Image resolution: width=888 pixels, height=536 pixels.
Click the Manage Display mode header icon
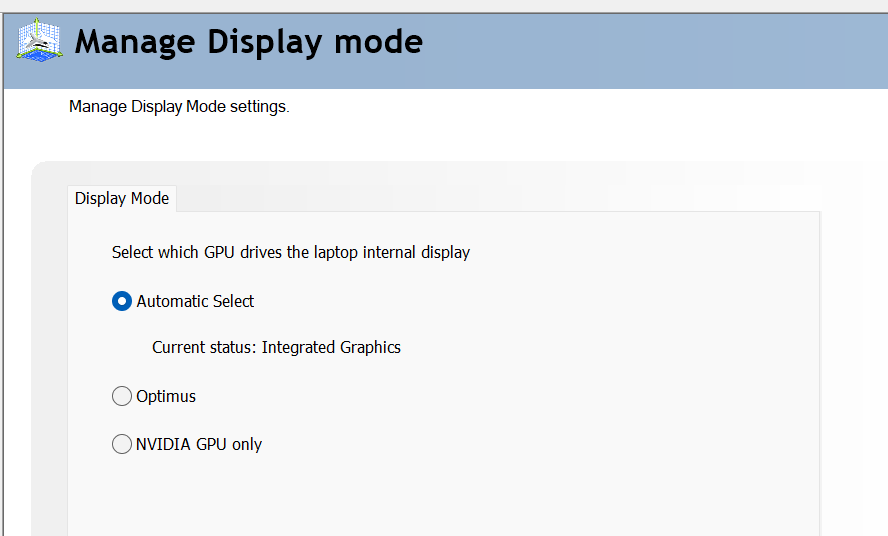tap(40, 41)
